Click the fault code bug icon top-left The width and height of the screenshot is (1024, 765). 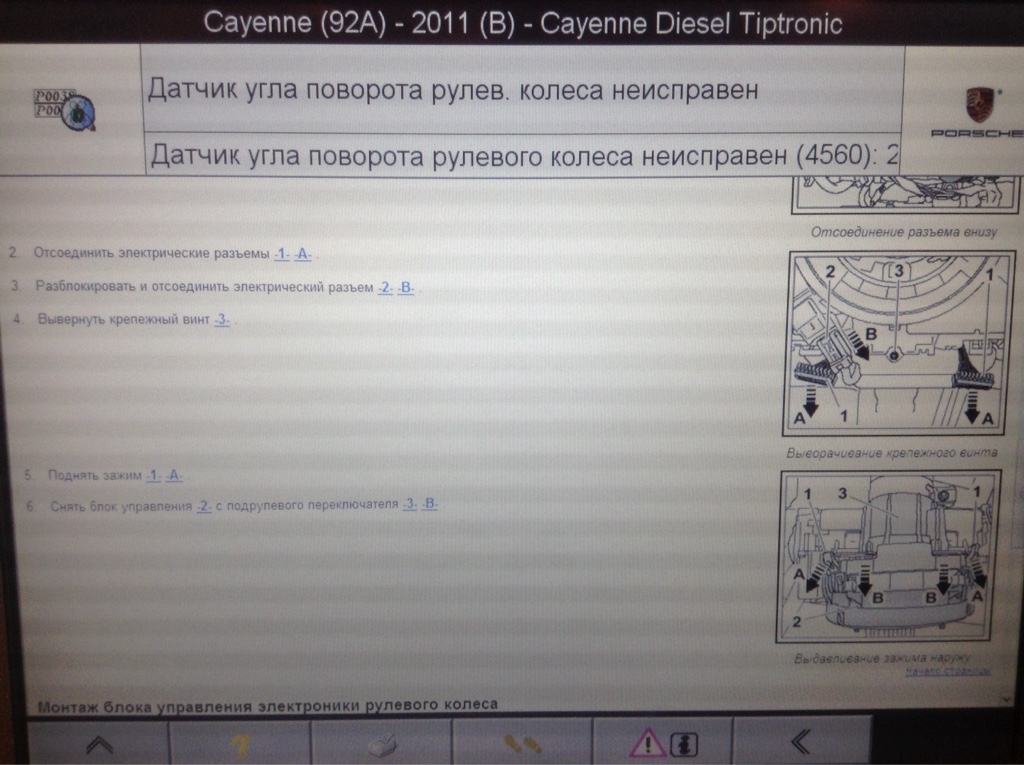64,108
